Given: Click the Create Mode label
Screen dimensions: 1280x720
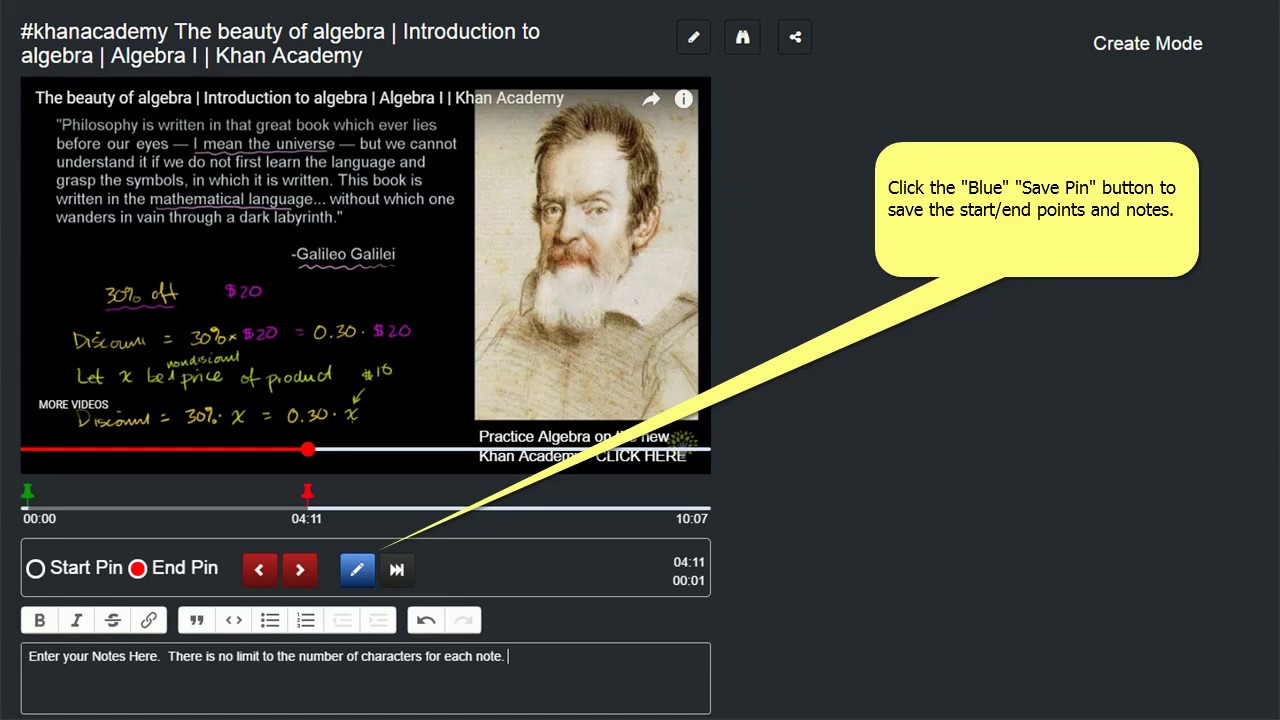Looking at the screenshot, I should point(1148,43).
